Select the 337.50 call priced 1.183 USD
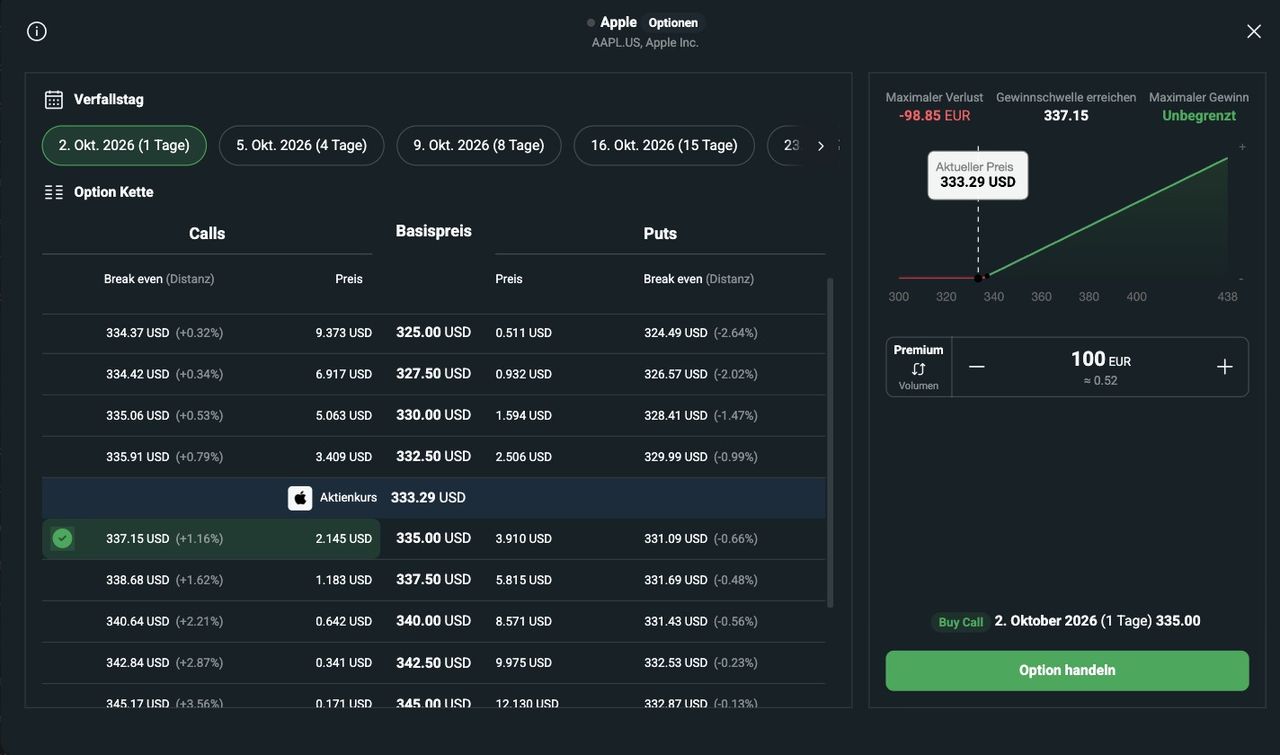 click(211, 580)
